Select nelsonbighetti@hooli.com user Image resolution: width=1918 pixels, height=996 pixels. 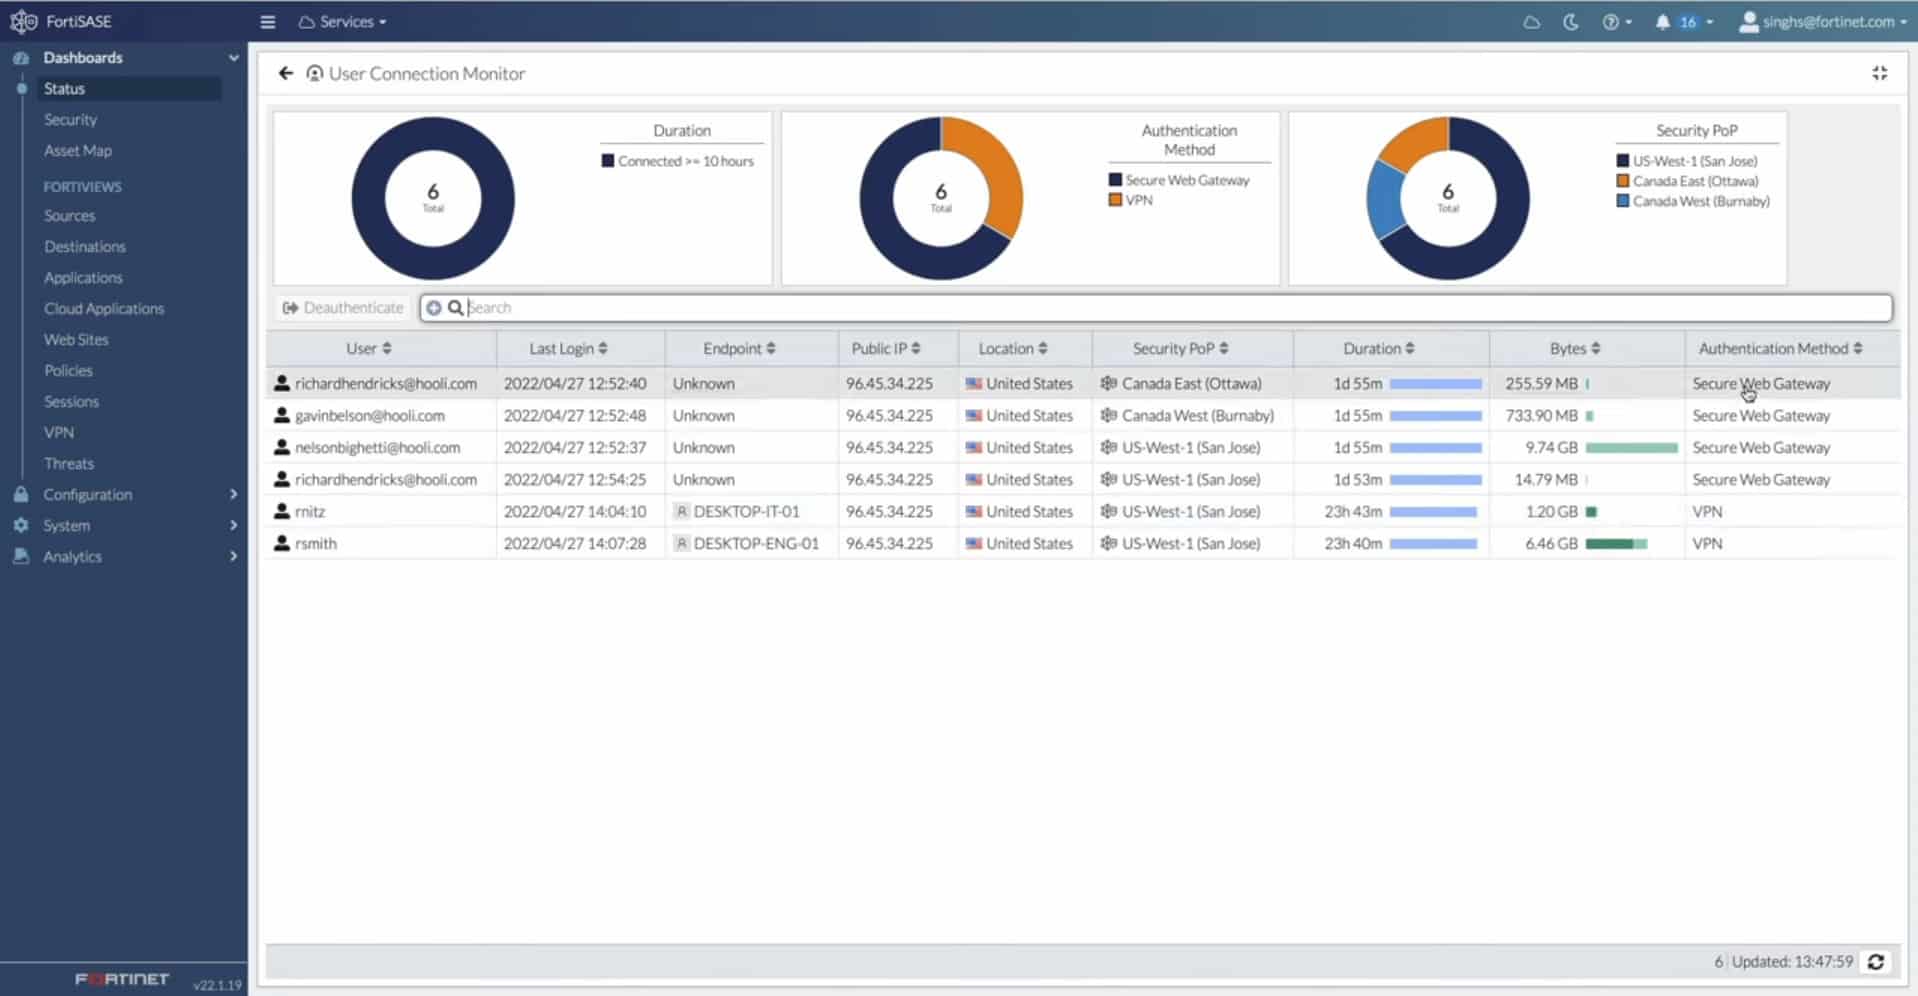tap(377, 447)
